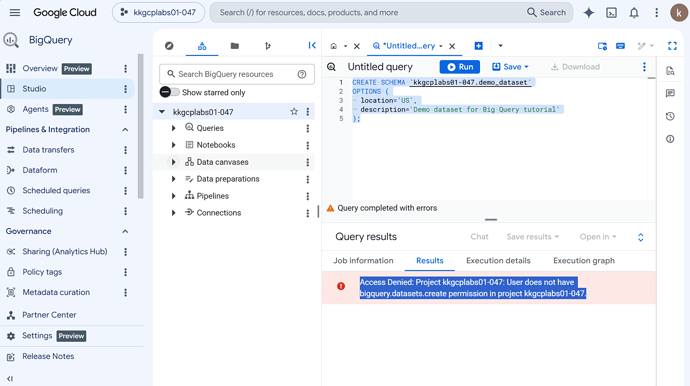Open the comments icon in right rail
690x386 pixels.
coord(670,93)
